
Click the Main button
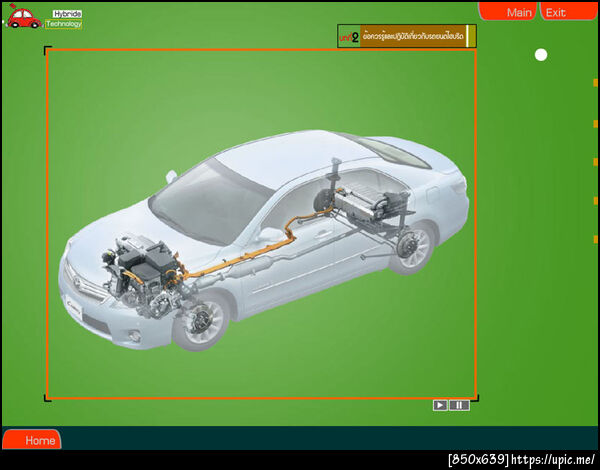(508, 11)
